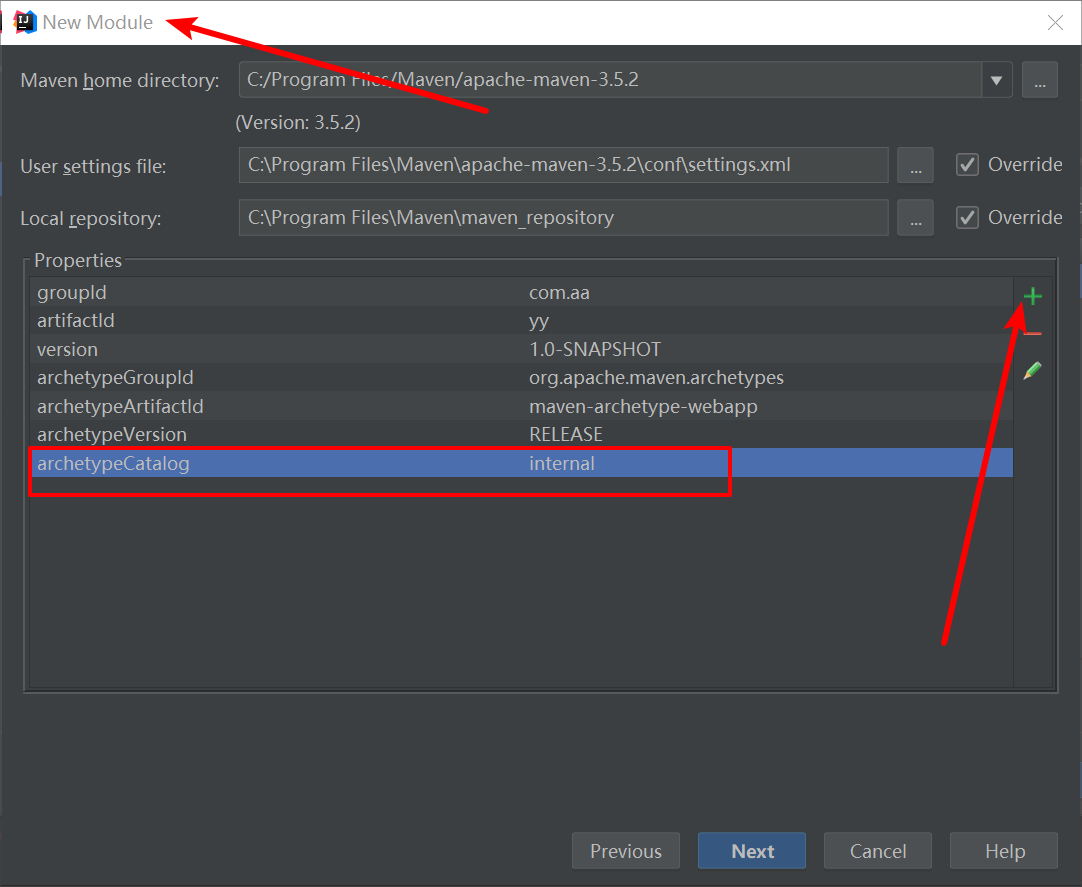Click the IntelliJ IDEA logo in the title bar

point(25,22)
